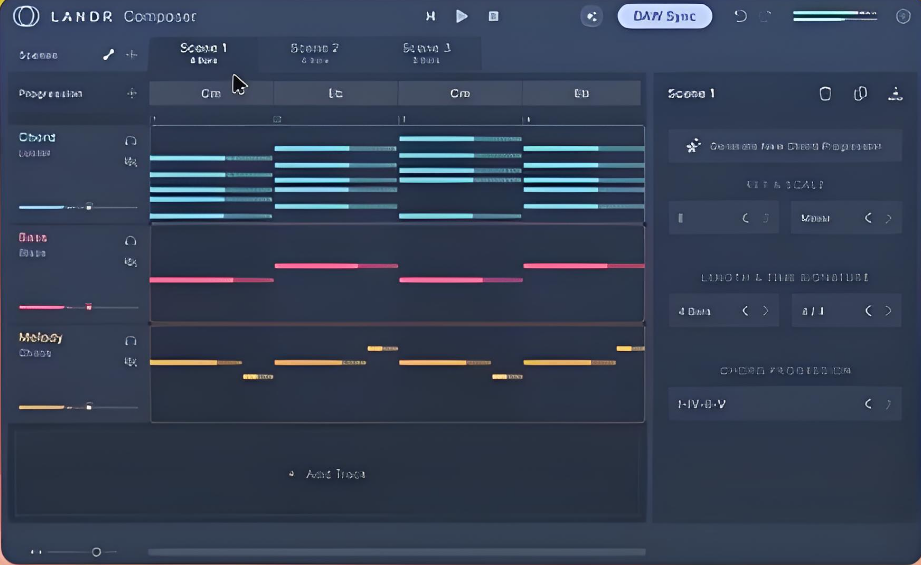The image size is (921, 565).
Task: Click the bar 1 marker on the ruler
Action: [154, 119]
